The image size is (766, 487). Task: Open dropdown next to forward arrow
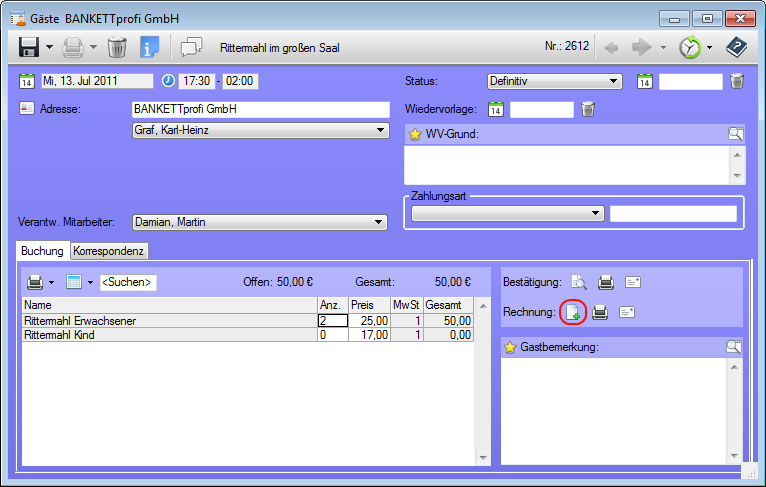point(663,47)
